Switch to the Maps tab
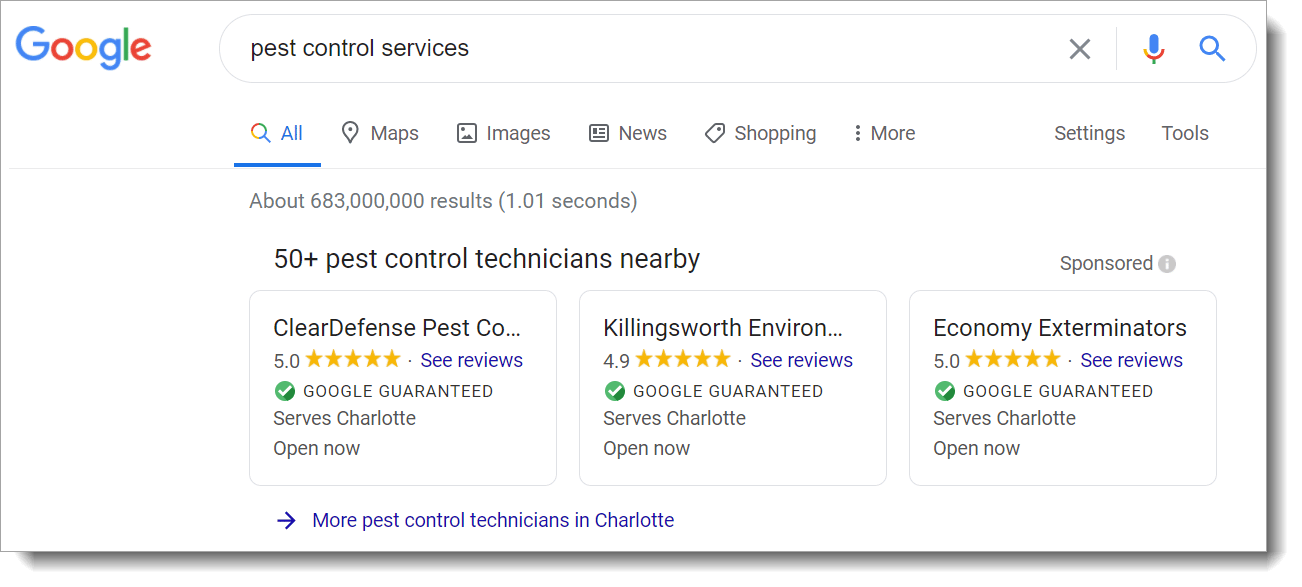 pos(380,134)
